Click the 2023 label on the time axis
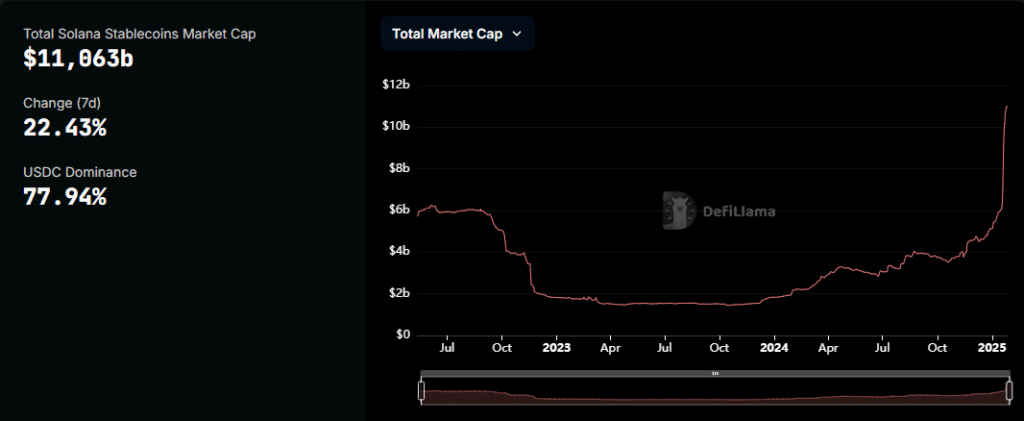Image resolution: width=1024 pixels, height=421 pixels. click(556, 348)
